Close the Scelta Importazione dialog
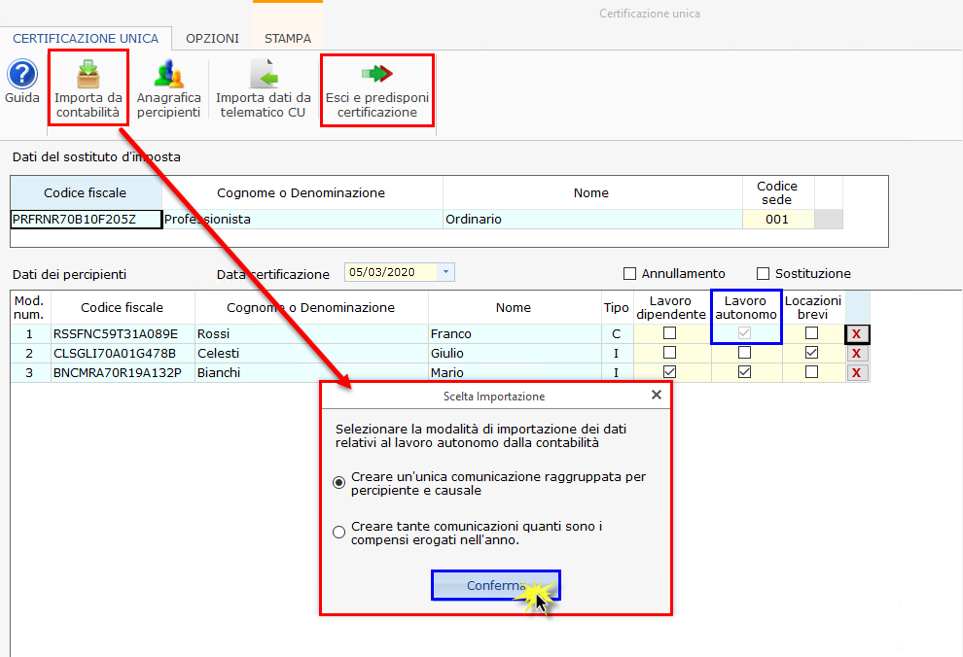Viewport: 963px width, 657px height. [656, 395]
